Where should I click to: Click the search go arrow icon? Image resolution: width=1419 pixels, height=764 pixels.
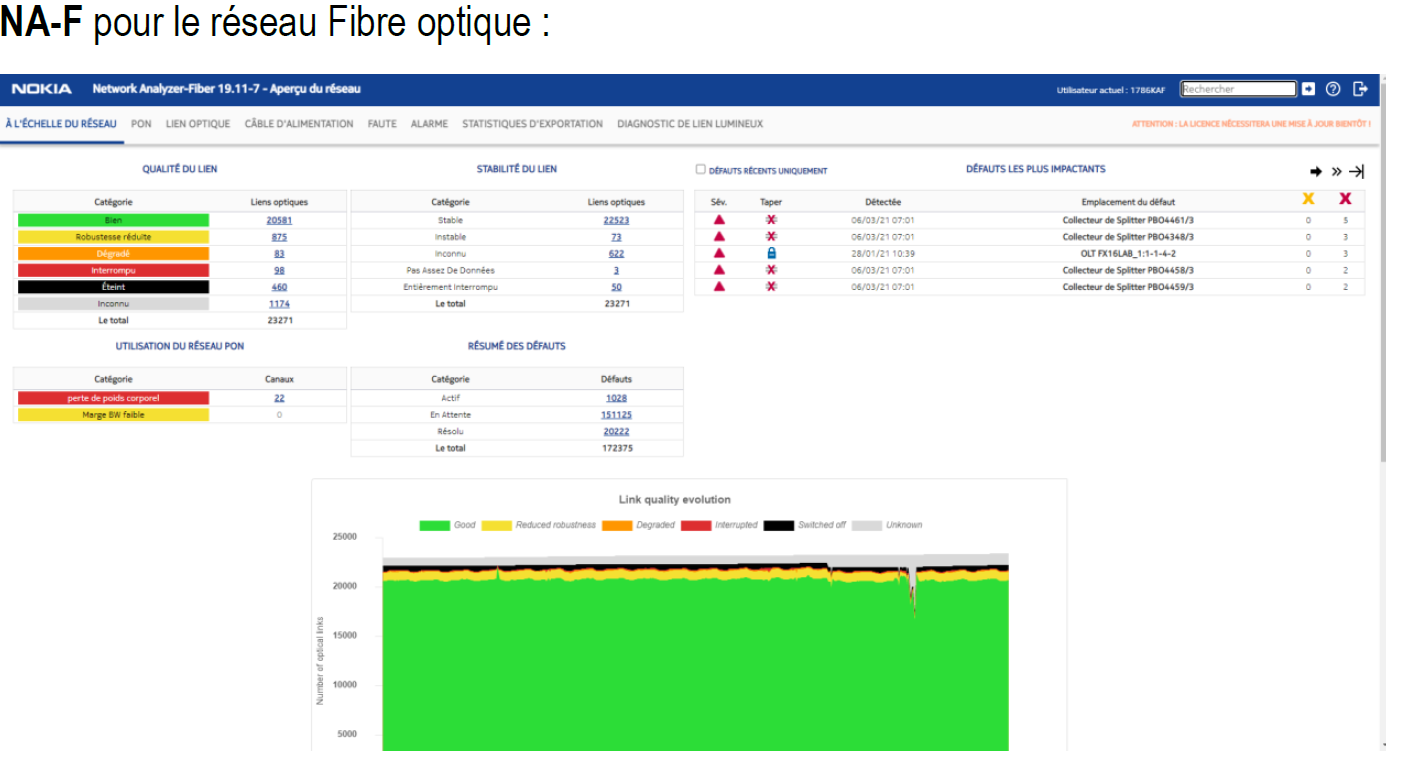[x=1308, y=89]
